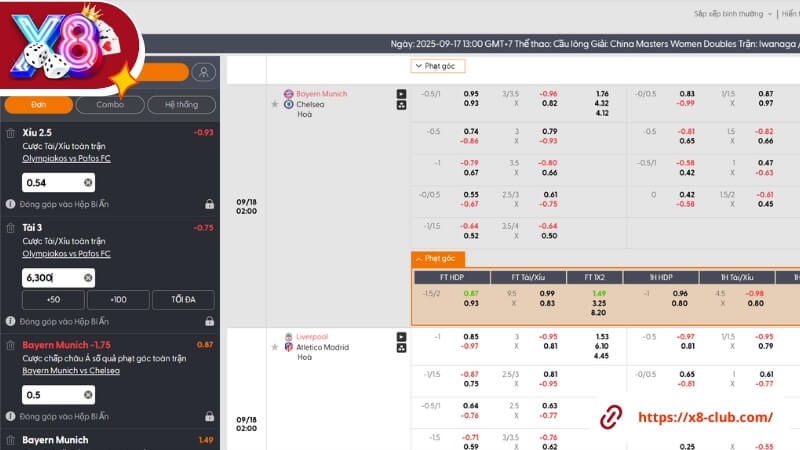This screenshot has height=450, width=800.
Task: Open the x8-club.com link icon
Action: (x=611, y=417)
